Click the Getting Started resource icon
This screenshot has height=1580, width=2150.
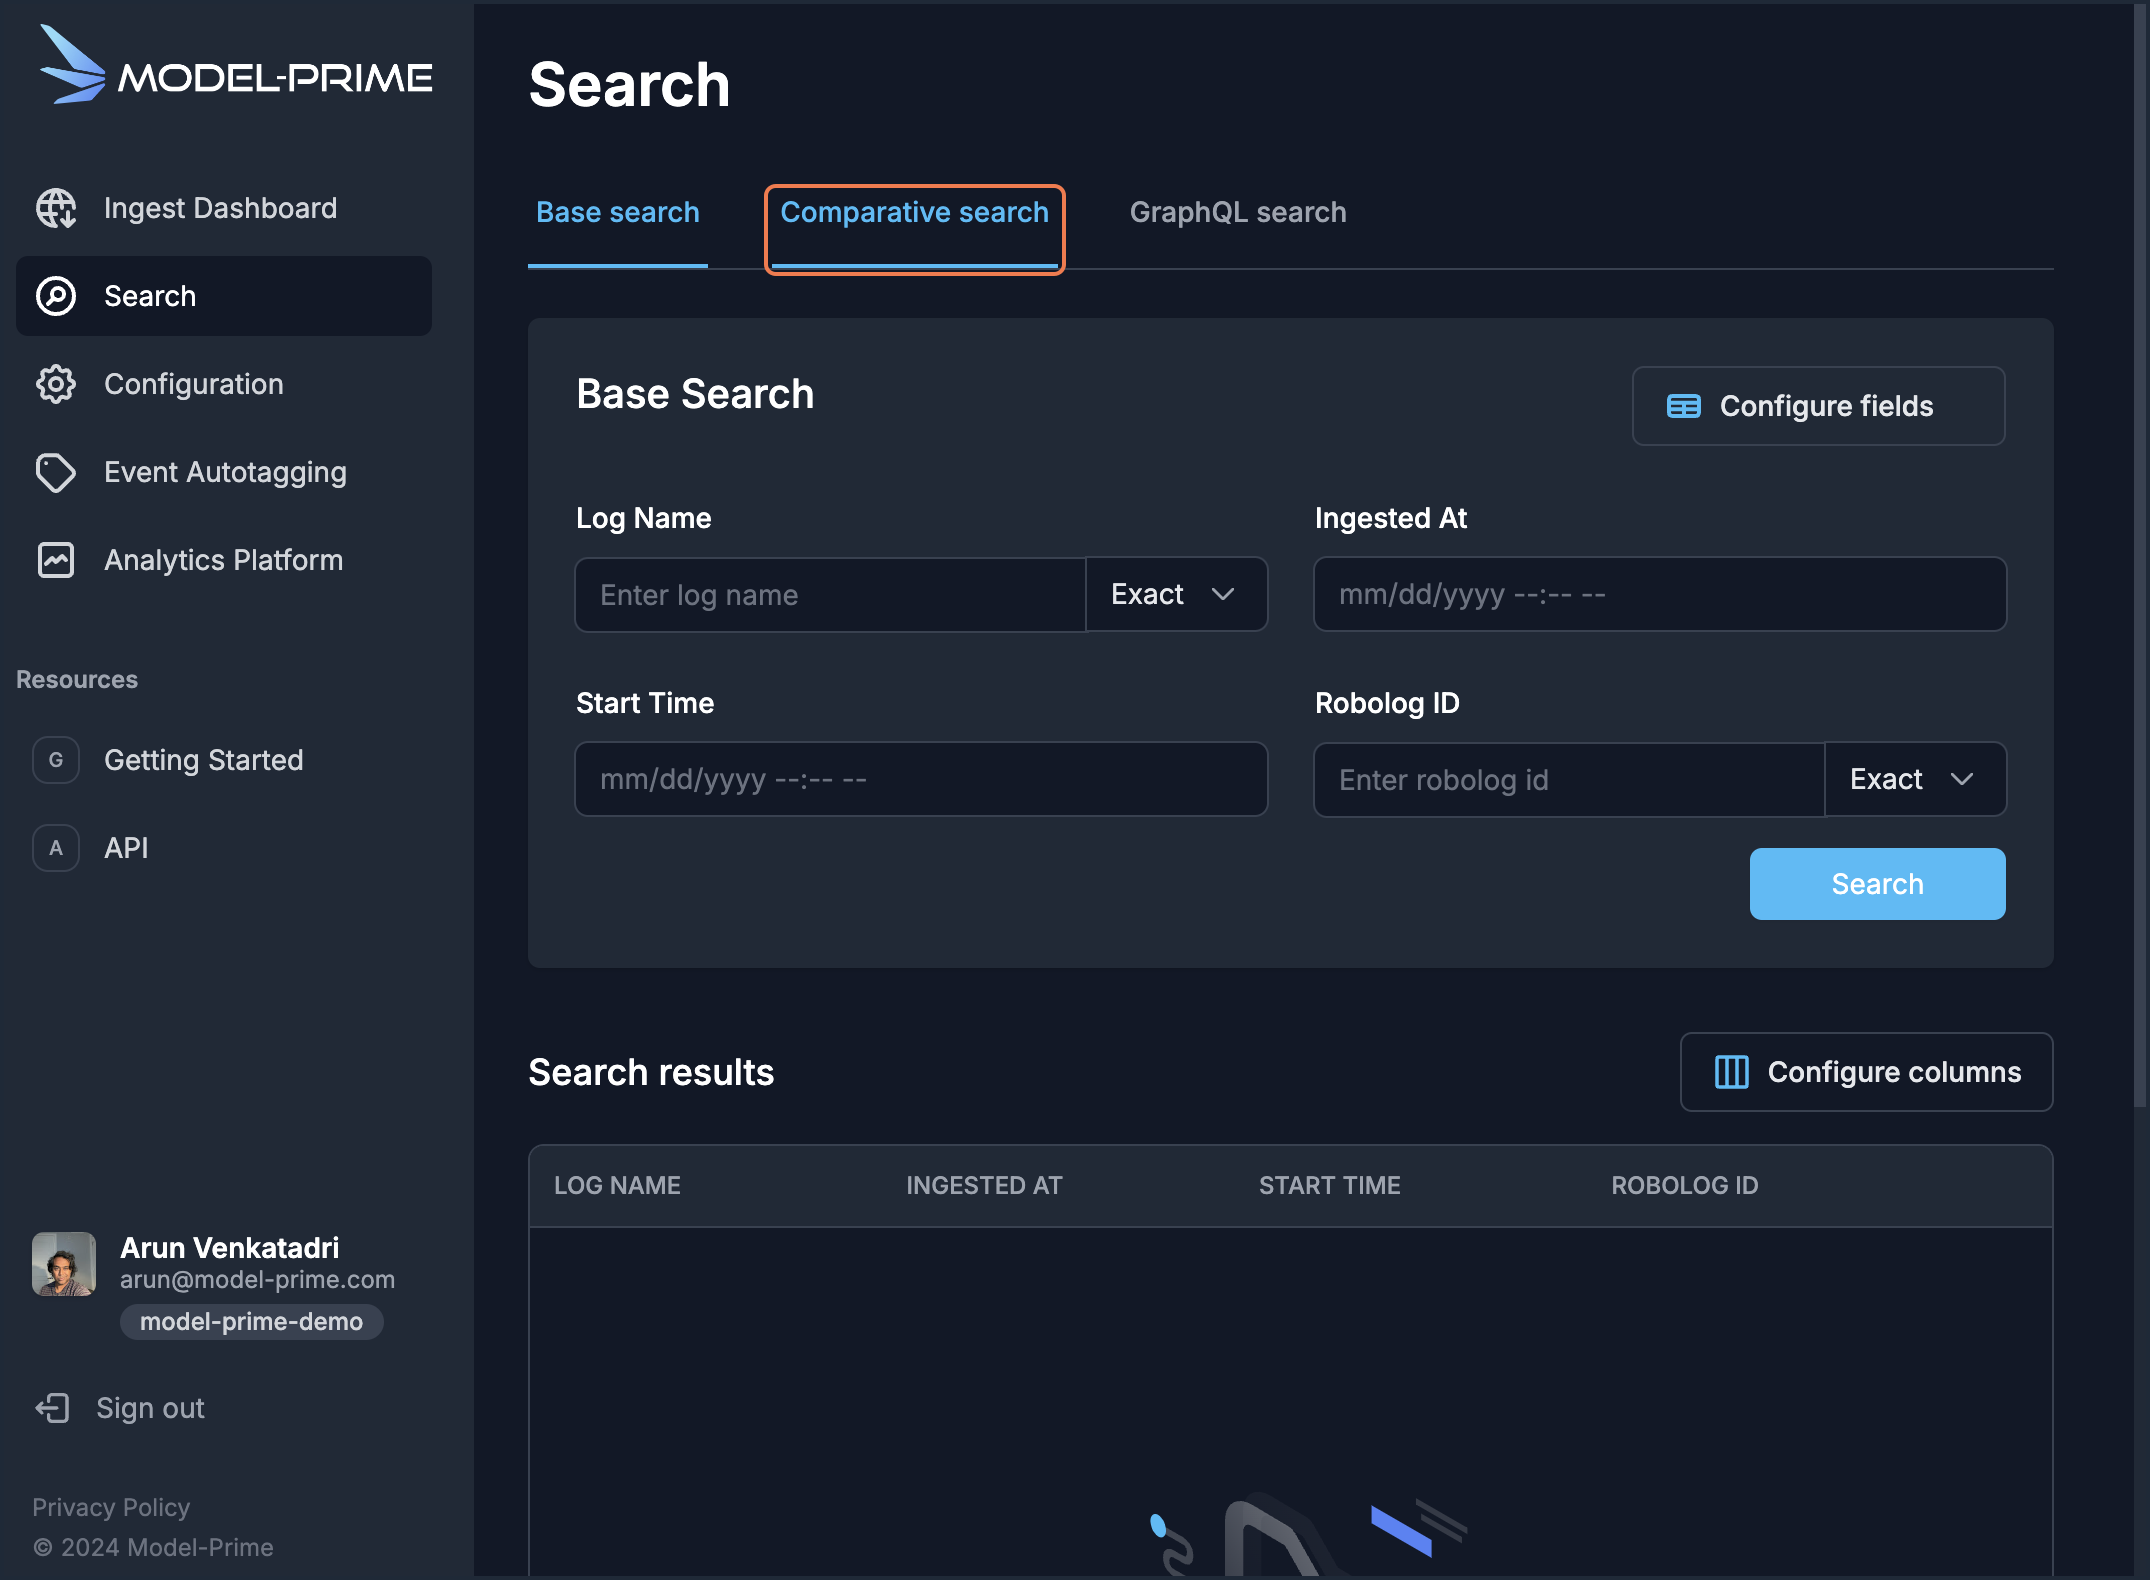pyautogui.click(x=55, y=757)
